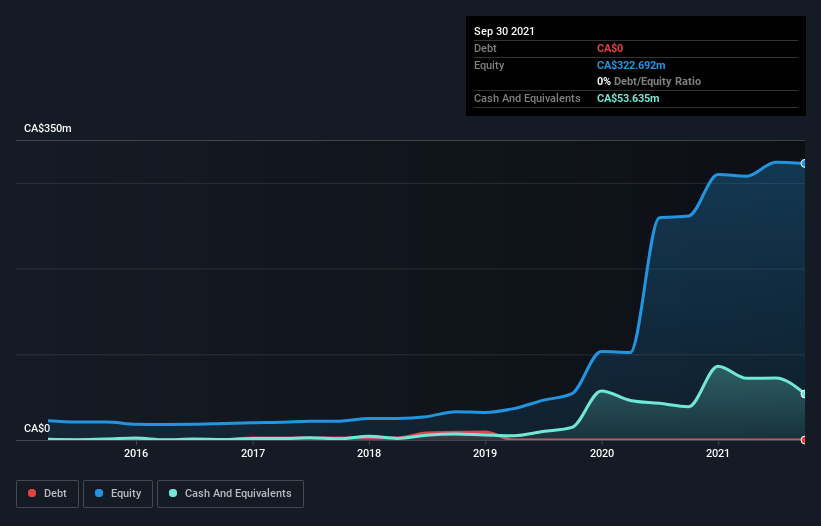The height and width of the screenshot is (526, 821).
Task: Toggle the Cash And Equivalents legend button
Action: pyautogui.click(x=230, y=494)
